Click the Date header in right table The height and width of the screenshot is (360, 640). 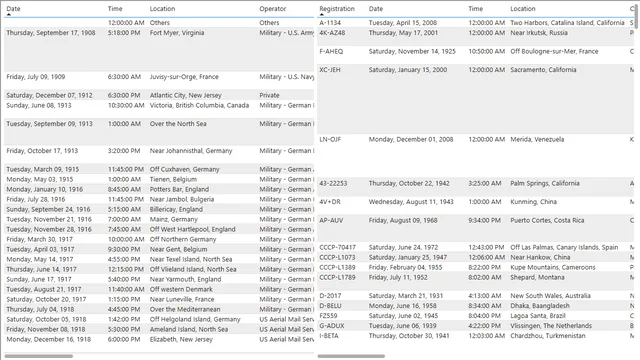pyautogui.click(x=376, y=9)
